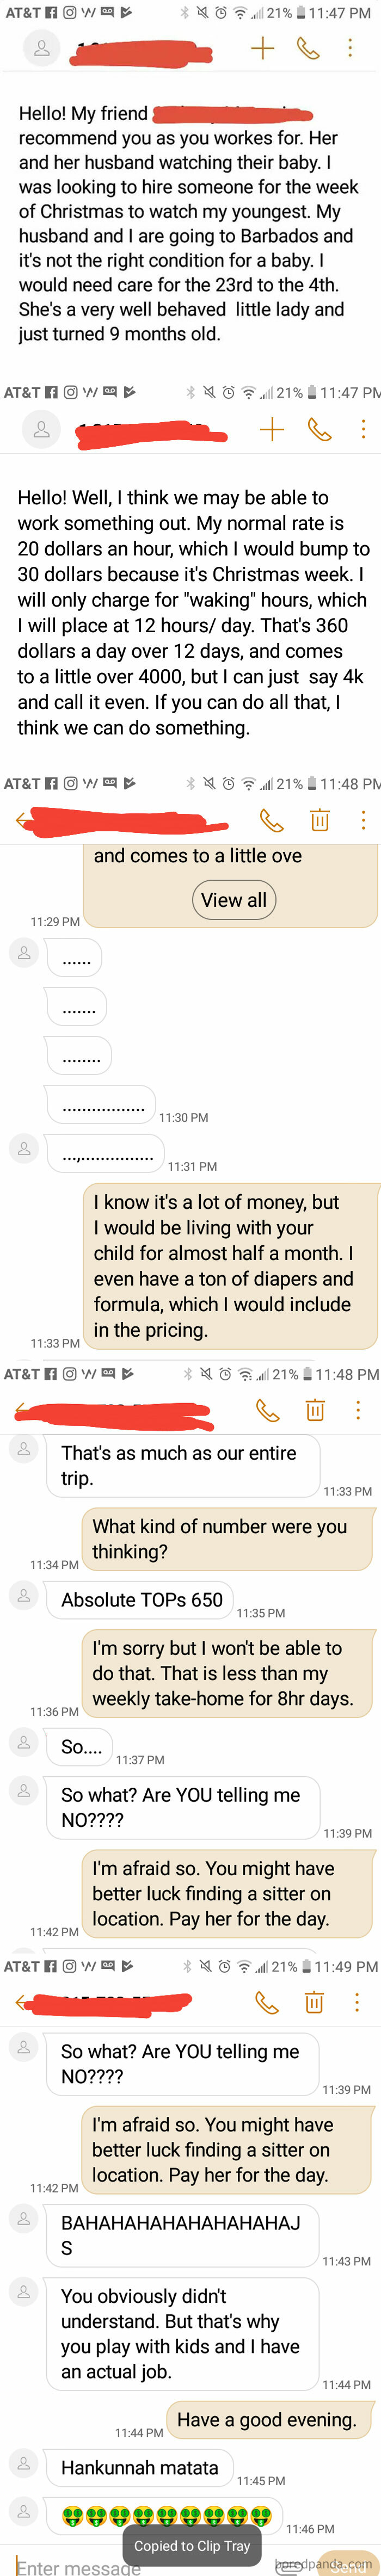Tap the cell signal strength bars
The width and height of the screenshot is (381, 2576).
[x=257, y=12]
